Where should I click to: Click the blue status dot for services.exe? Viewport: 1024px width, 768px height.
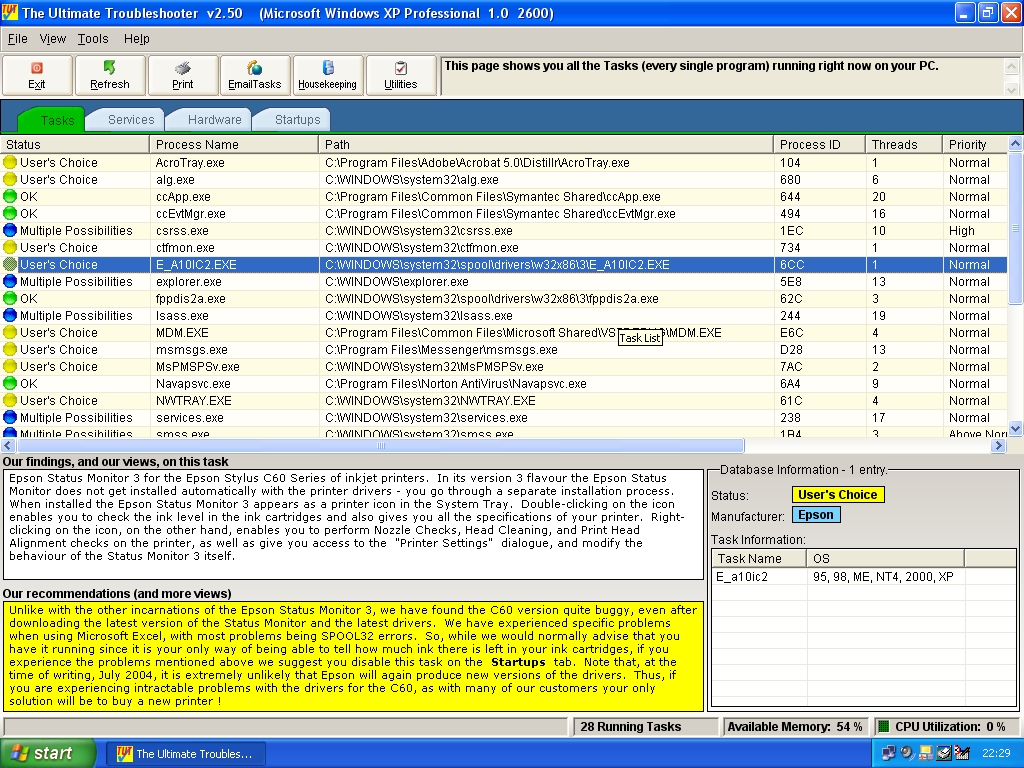(10, 417)
